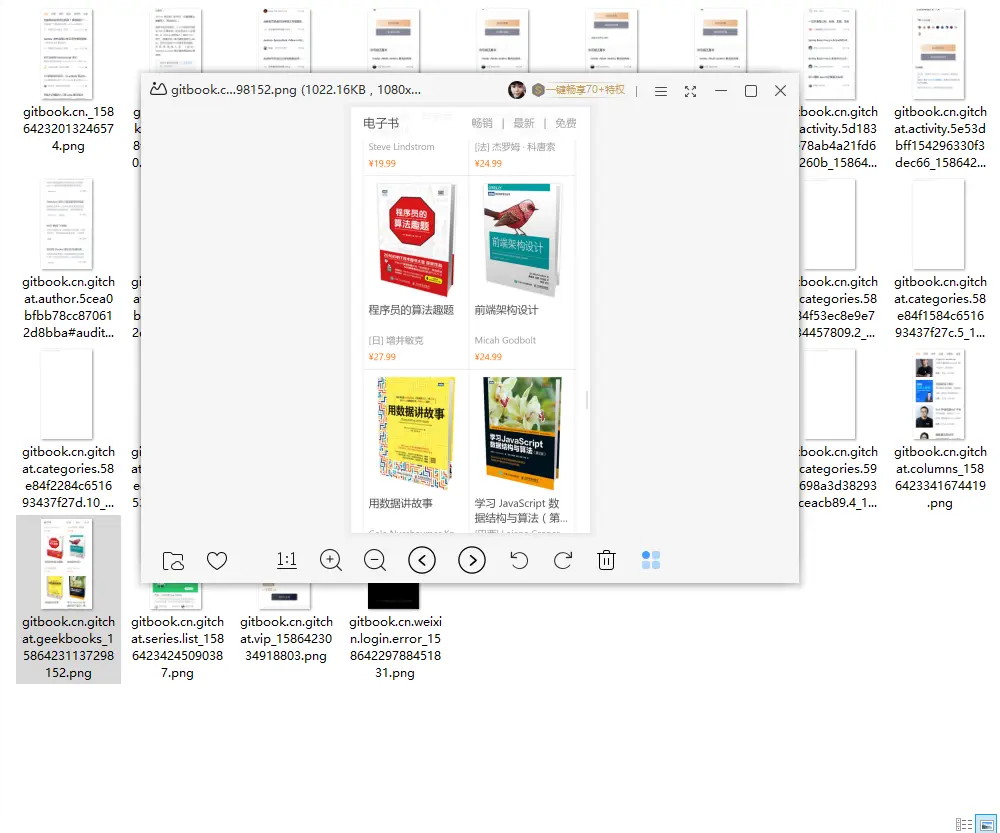Viewport: 1000px width, 833px height.
Task: Select gitbook.cn.gitchat.author.5cea0 file in explorer
Action: click(x=68, y=307)
